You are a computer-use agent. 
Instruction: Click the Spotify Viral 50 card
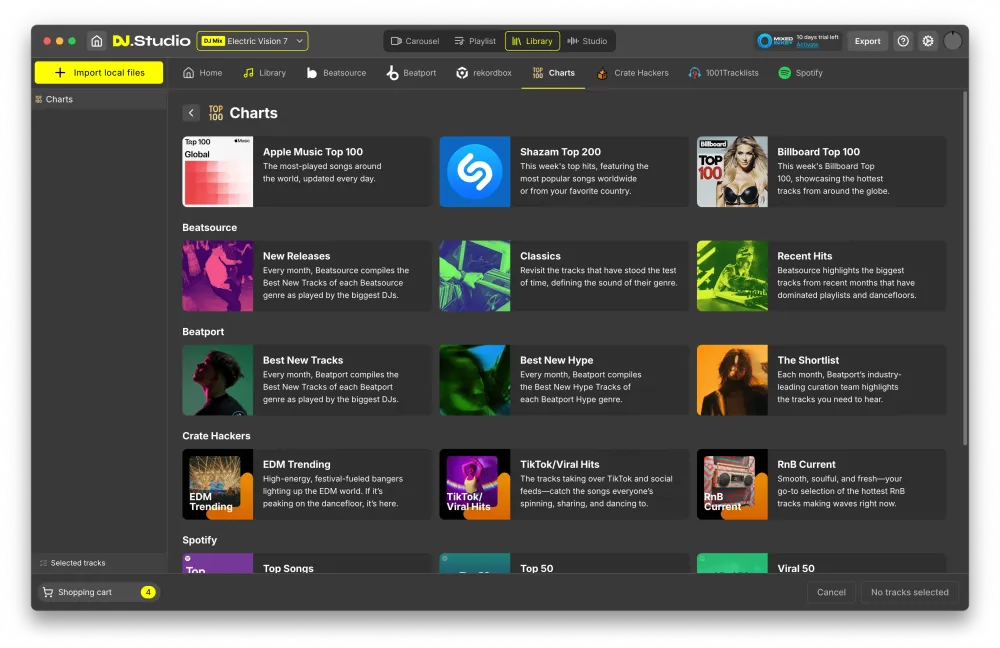(x=821, y=563)
